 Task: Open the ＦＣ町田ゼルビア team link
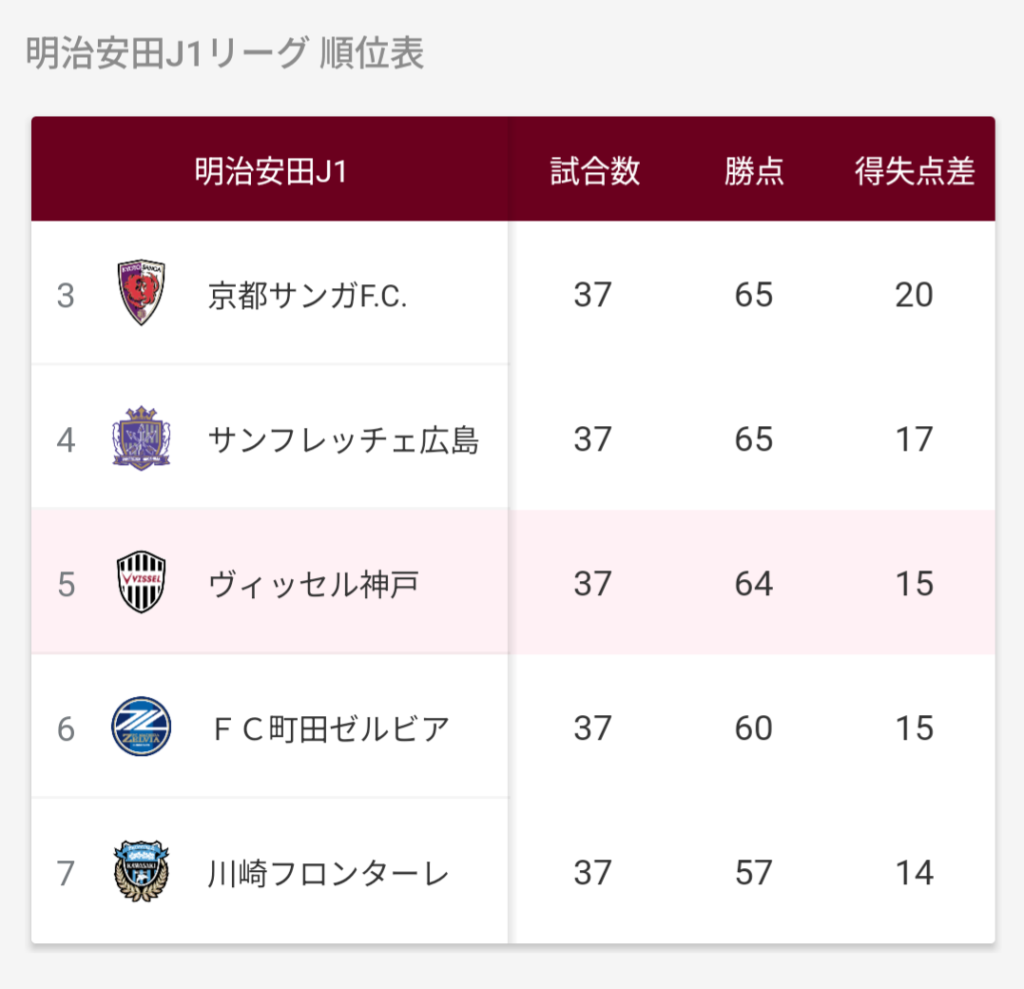click(x=329, y=728)
